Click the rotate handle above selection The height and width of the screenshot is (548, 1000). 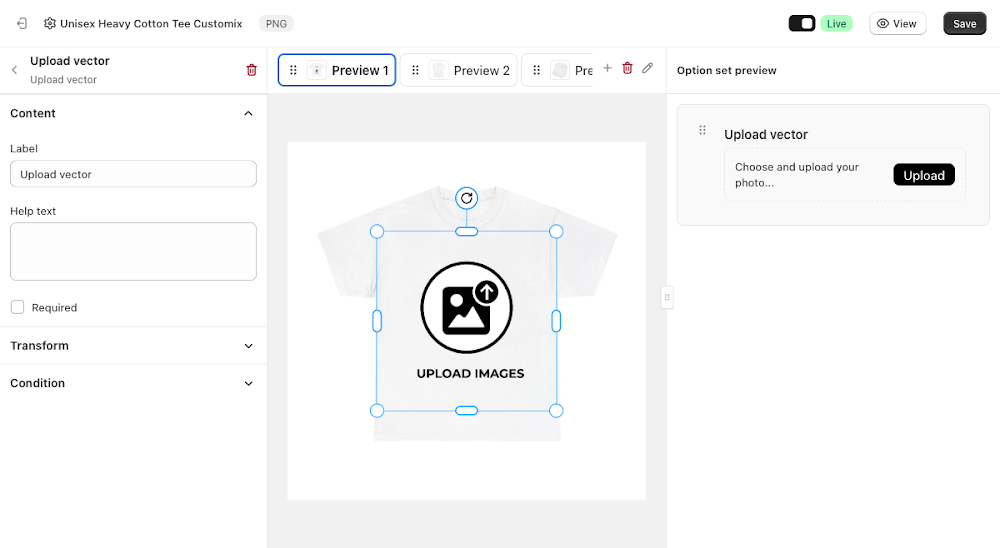(x=467, y=198)
